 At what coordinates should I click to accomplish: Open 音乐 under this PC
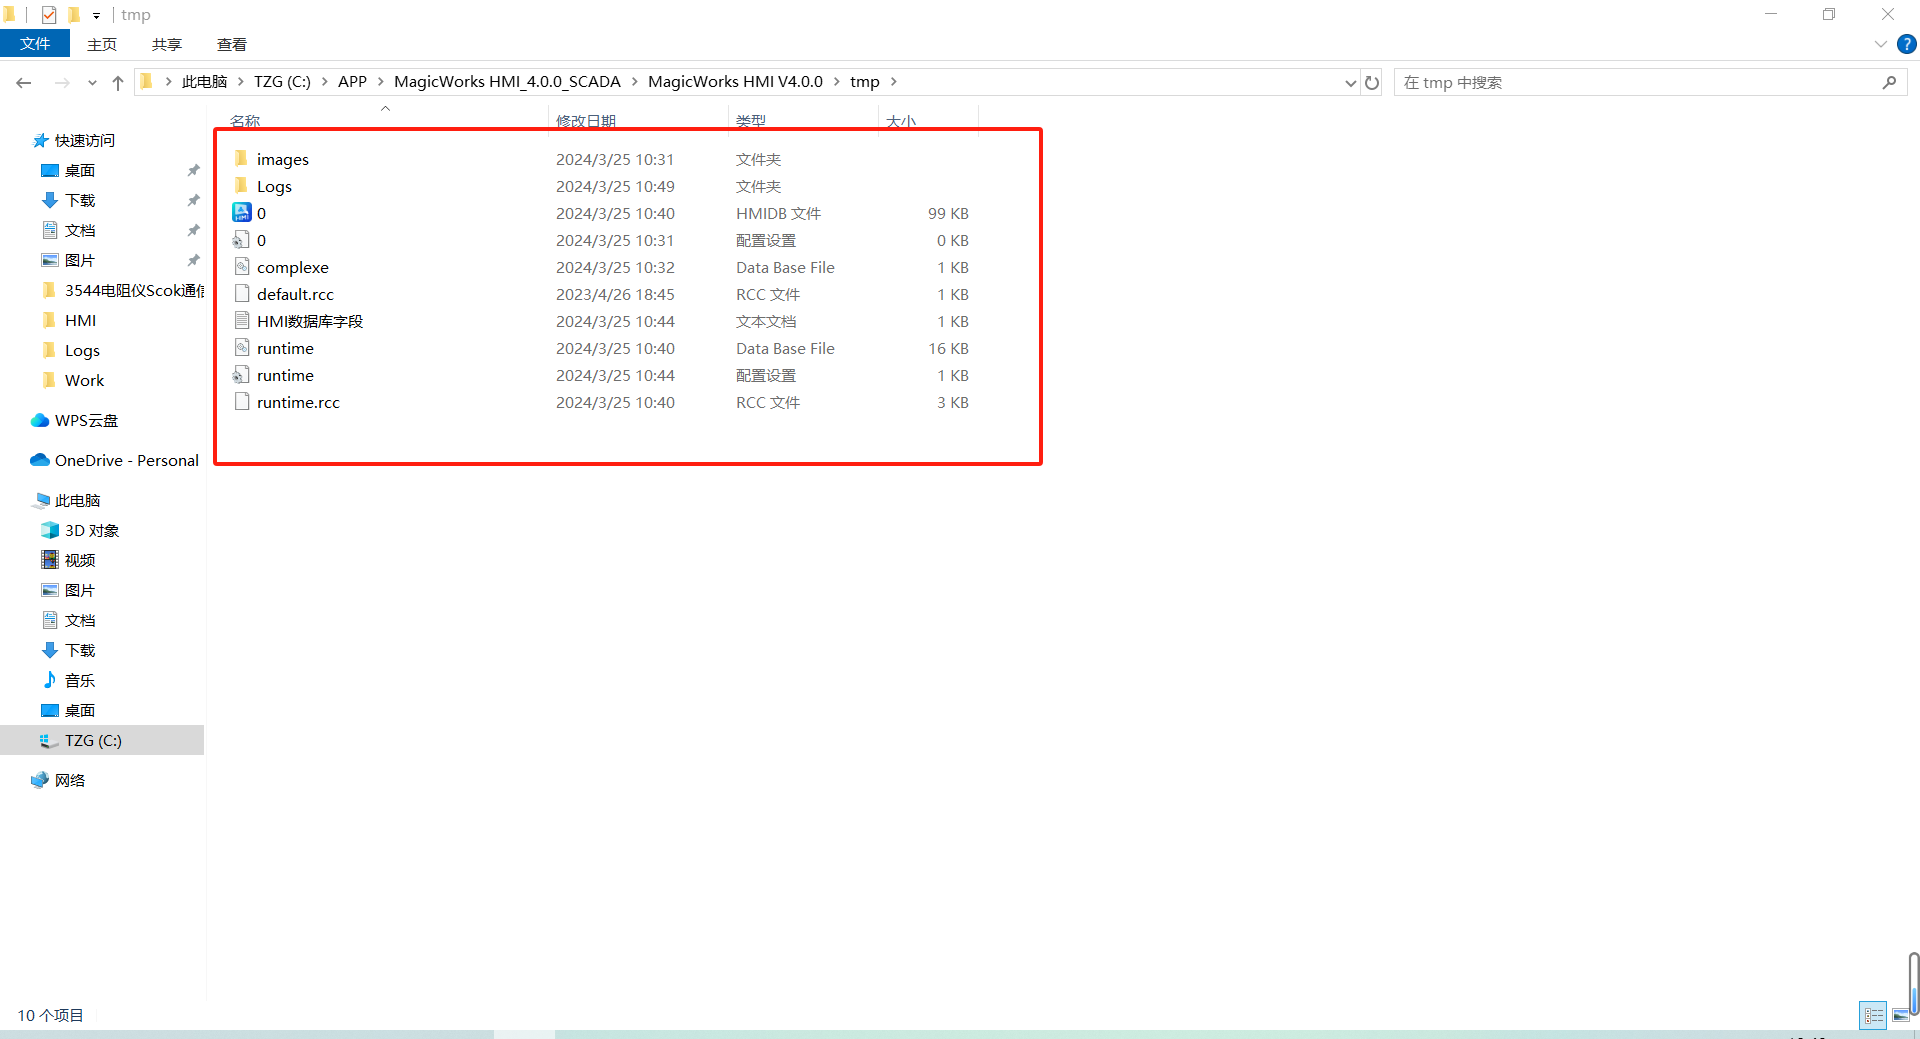pyautogui.click(x=79, y=680)
